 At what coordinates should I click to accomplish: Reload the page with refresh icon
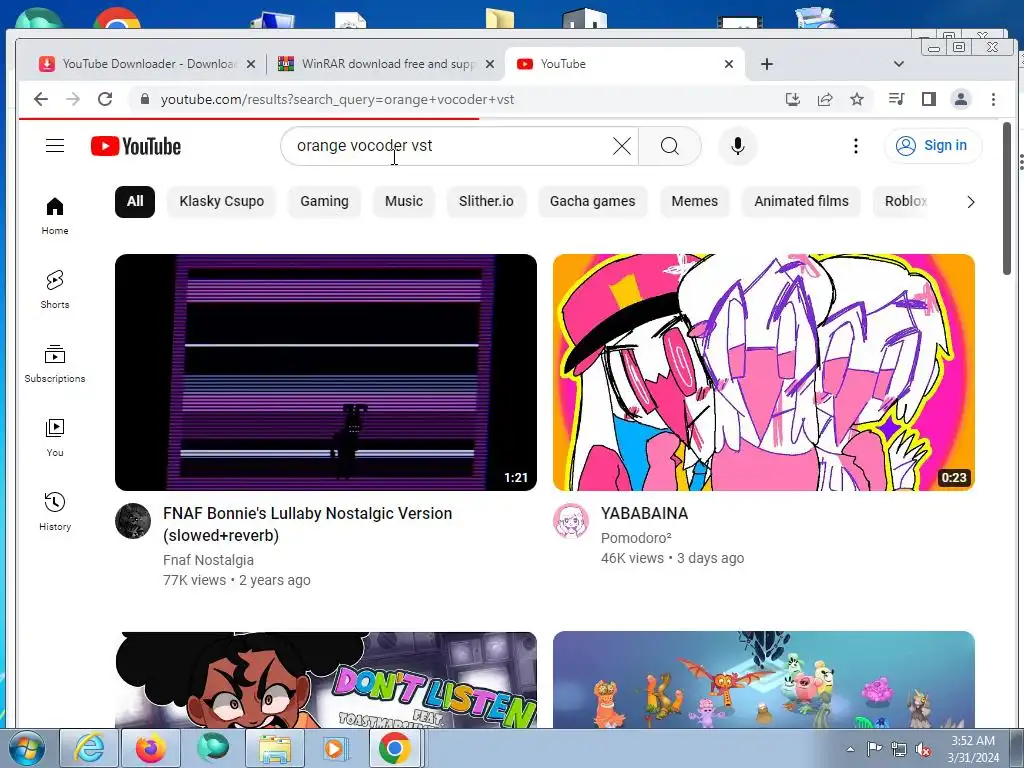point(105,99)
